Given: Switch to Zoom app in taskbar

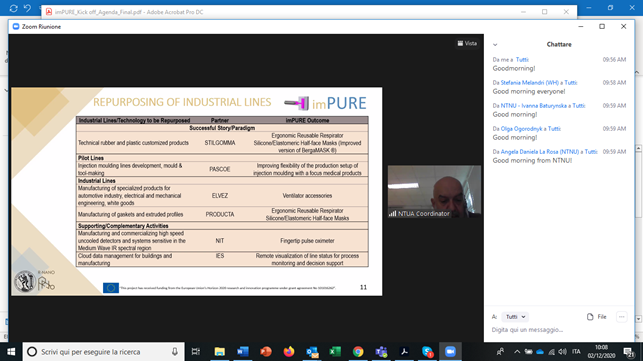Looking at the screenshot, I should (450, 352).
